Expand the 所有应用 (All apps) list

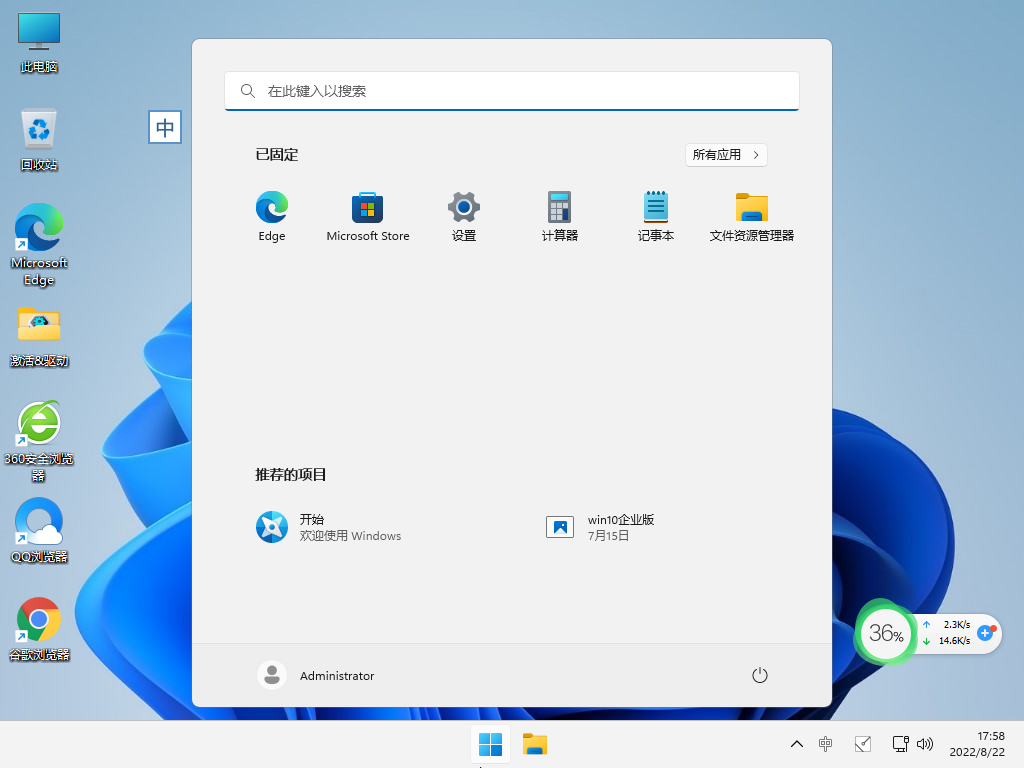[726, 155]
